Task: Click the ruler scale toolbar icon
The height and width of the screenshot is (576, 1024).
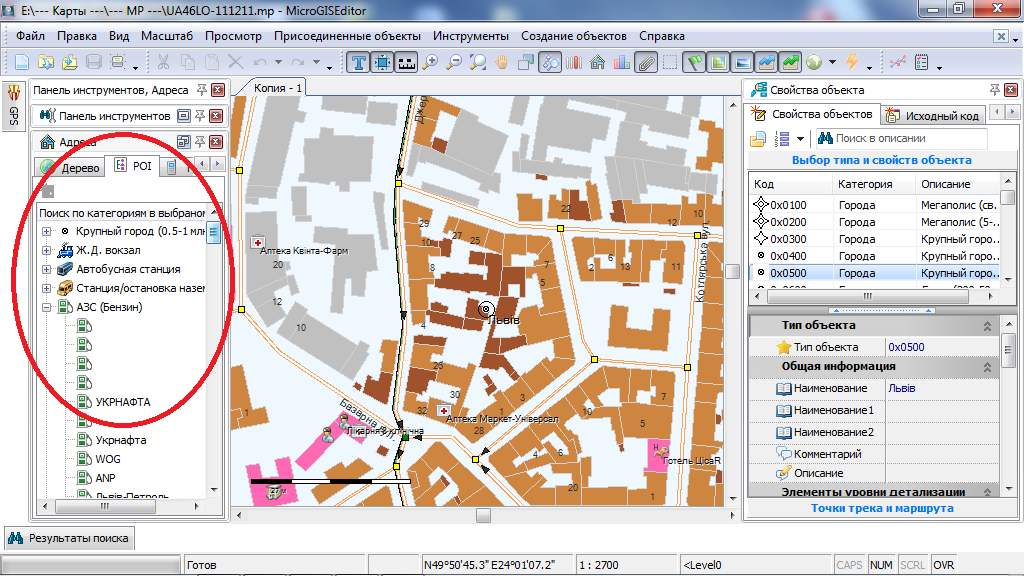Action: [x=407, y=62]
